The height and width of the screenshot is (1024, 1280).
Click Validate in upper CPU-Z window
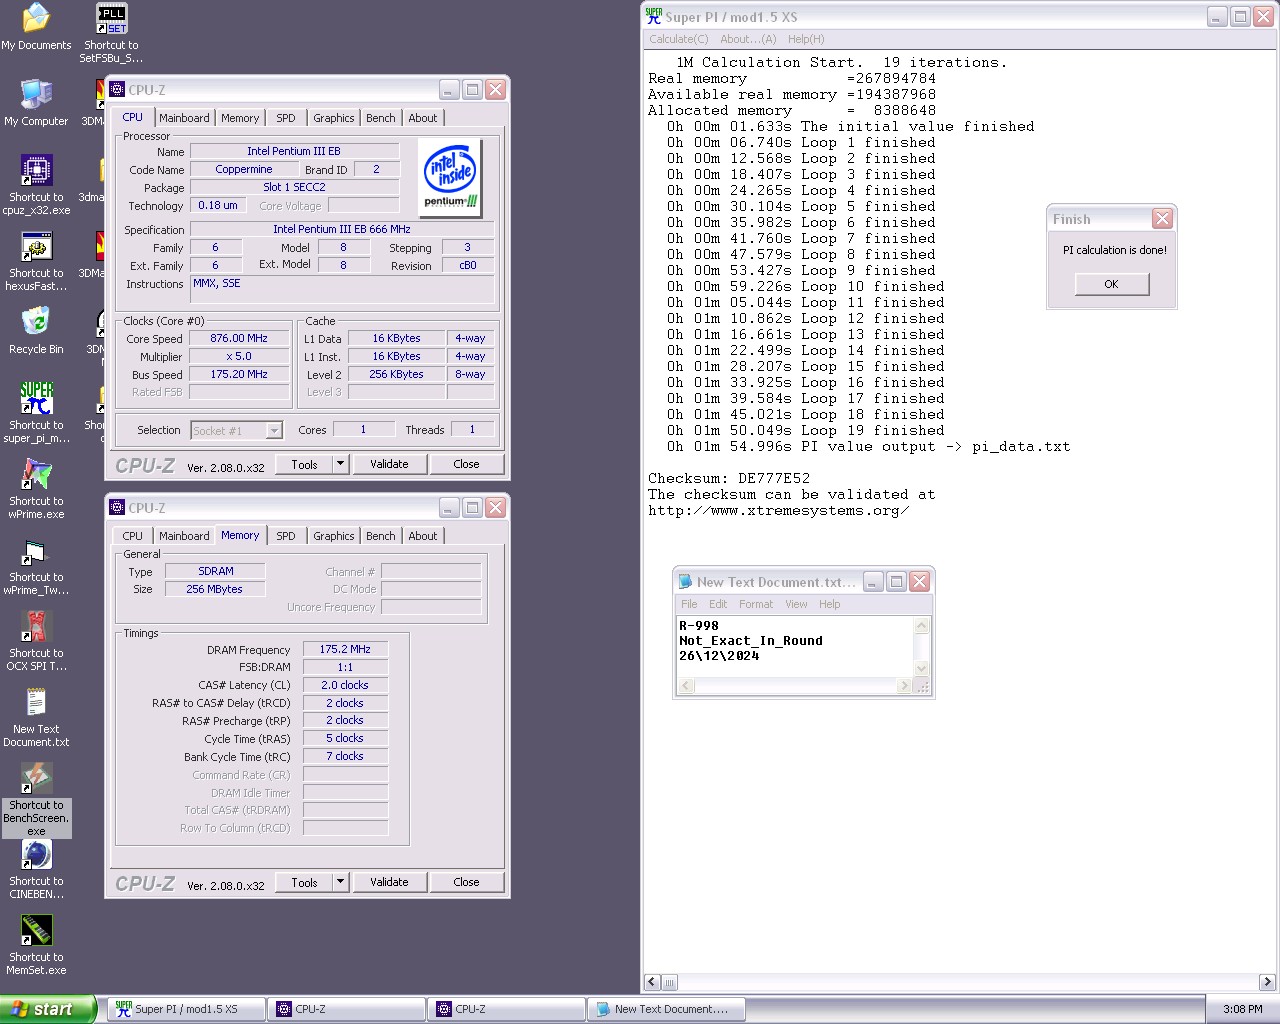[x=389, y=464]
